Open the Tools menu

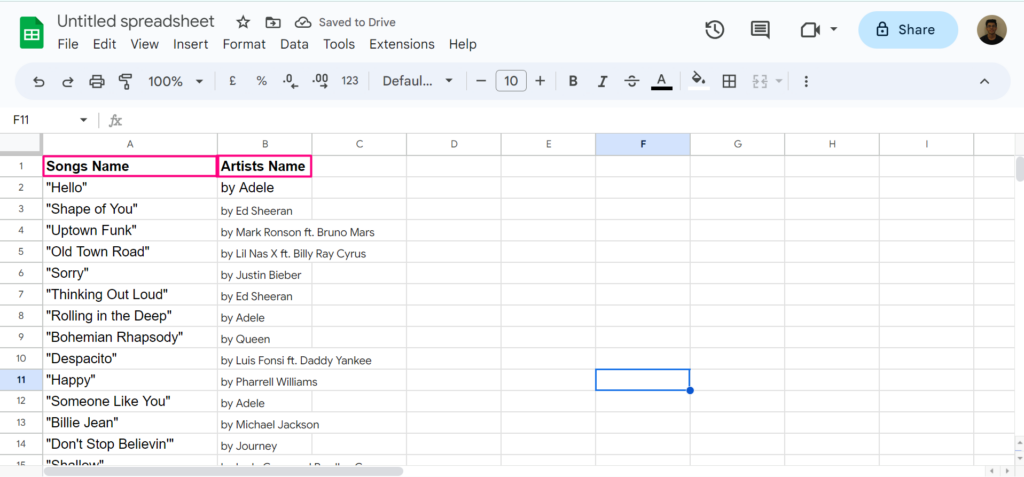point(339,44)
